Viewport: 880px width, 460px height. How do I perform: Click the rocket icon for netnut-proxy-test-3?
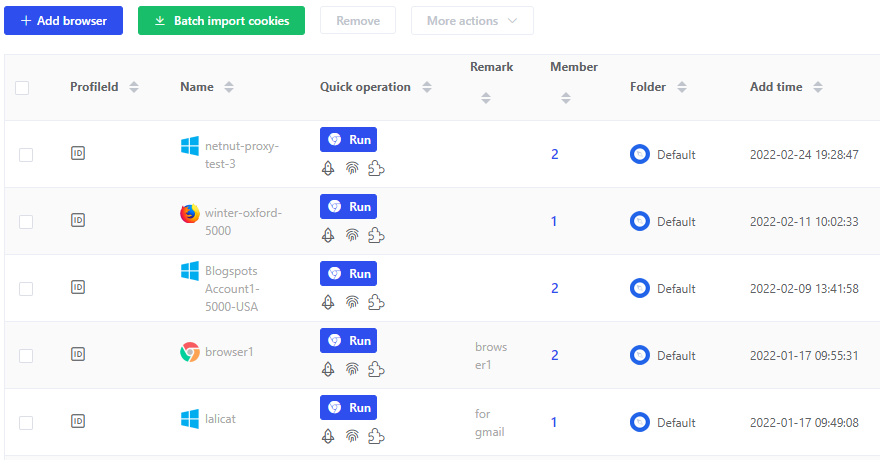click(327, 168)
